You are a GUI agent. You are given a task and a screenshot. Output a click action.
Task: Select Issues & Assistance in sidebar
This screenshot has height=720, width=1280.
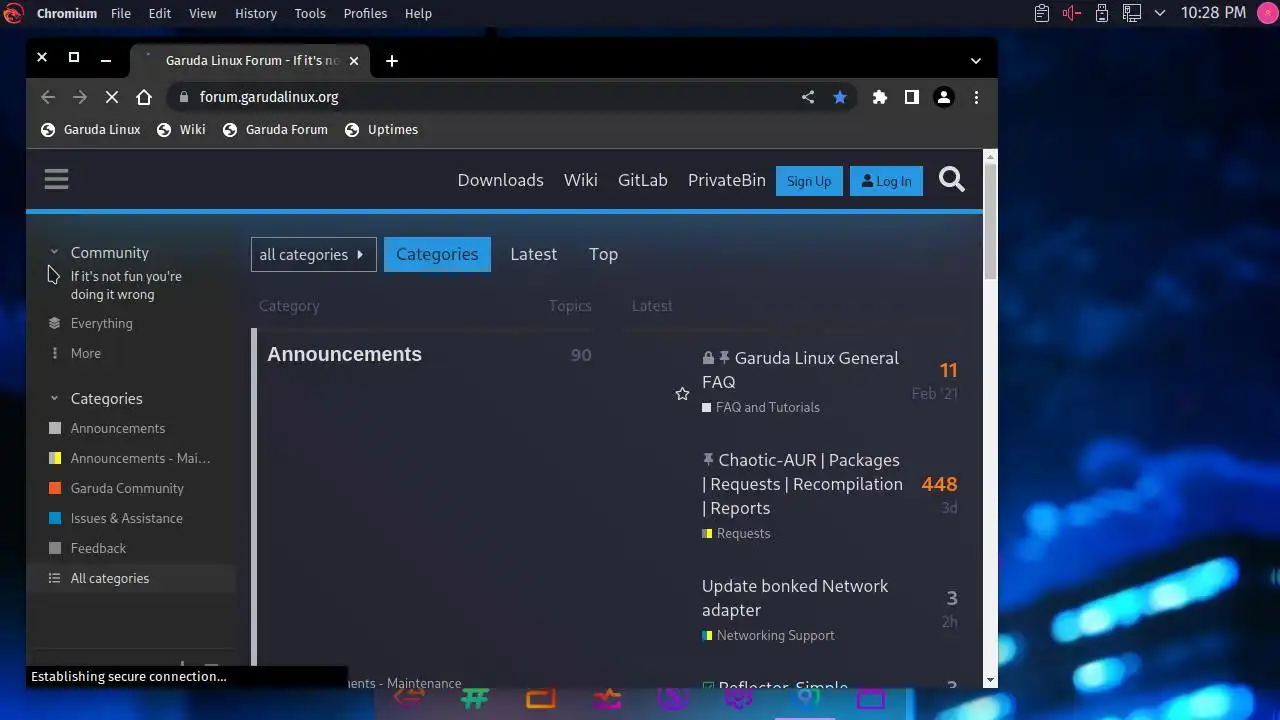coord(126,518)
